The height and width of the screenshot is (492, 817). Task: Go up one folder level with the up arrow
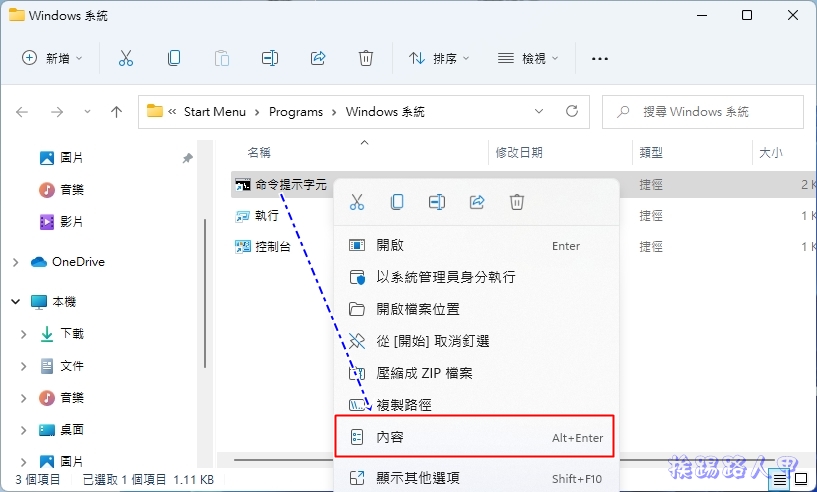click(x=116, y=112)
